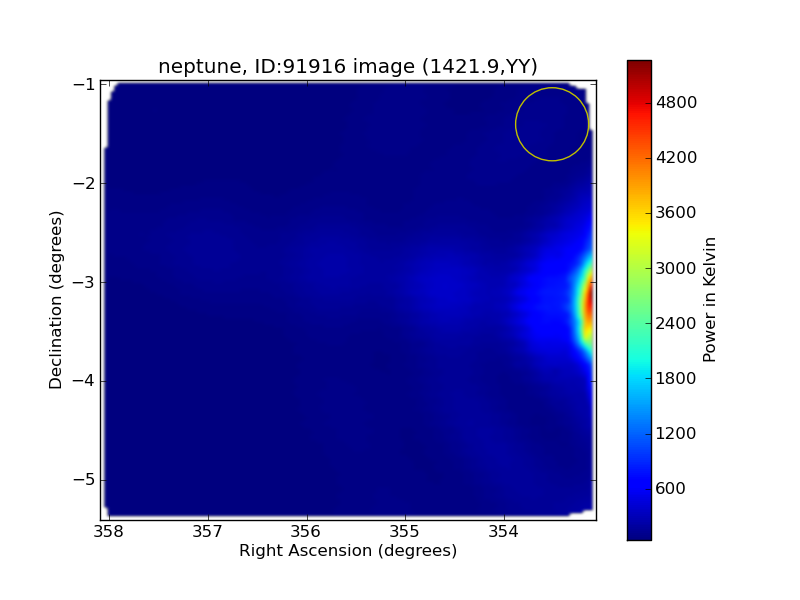Click the plot title 'neptune, ID:91916 image (1421.9,YY)'
Image resolution: width=800 pixels, height=600 pixels.
(x=348, y=66)
